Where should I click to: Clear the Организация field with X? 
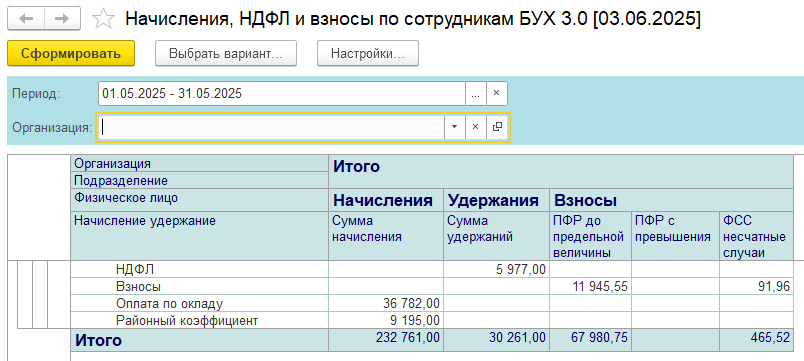click(x=475, y=127)
